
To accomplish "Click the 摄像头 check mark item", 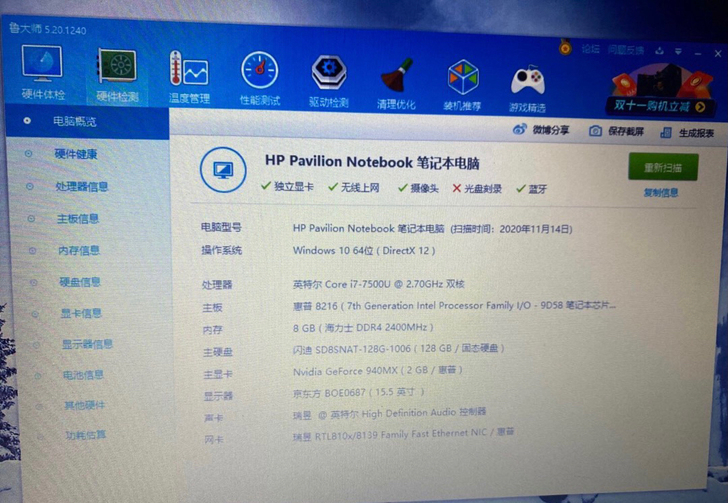I will (418, 188).
